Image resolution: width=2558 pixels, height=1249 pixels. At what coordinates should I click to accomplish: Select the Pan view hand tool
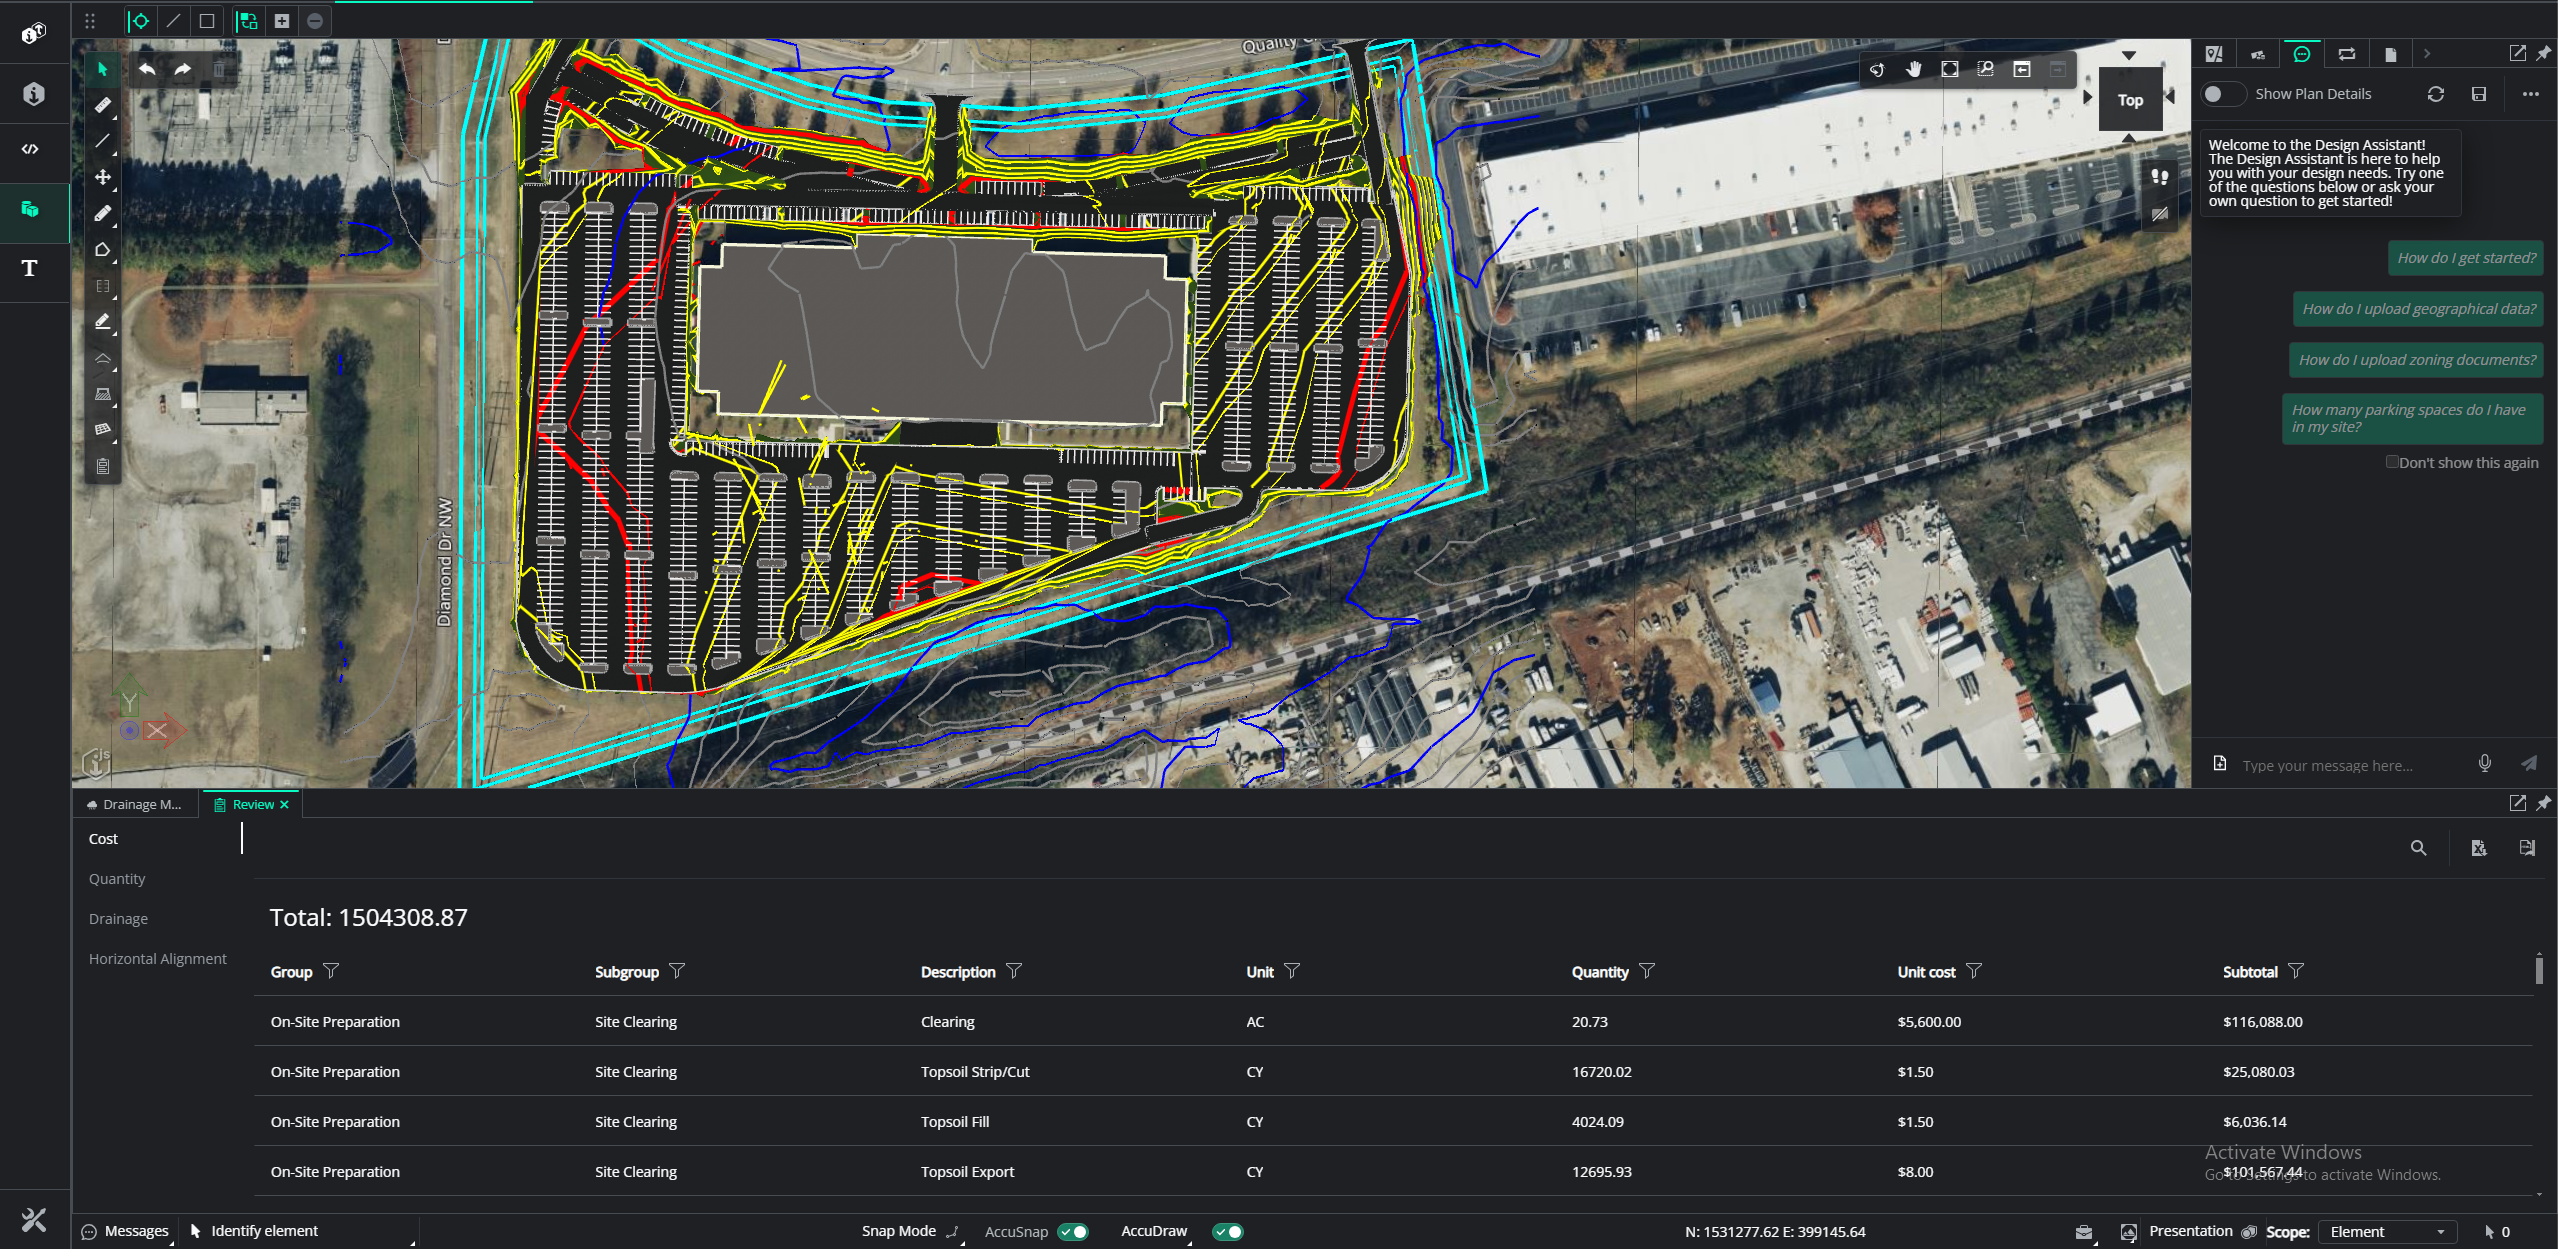point(1913,69)
